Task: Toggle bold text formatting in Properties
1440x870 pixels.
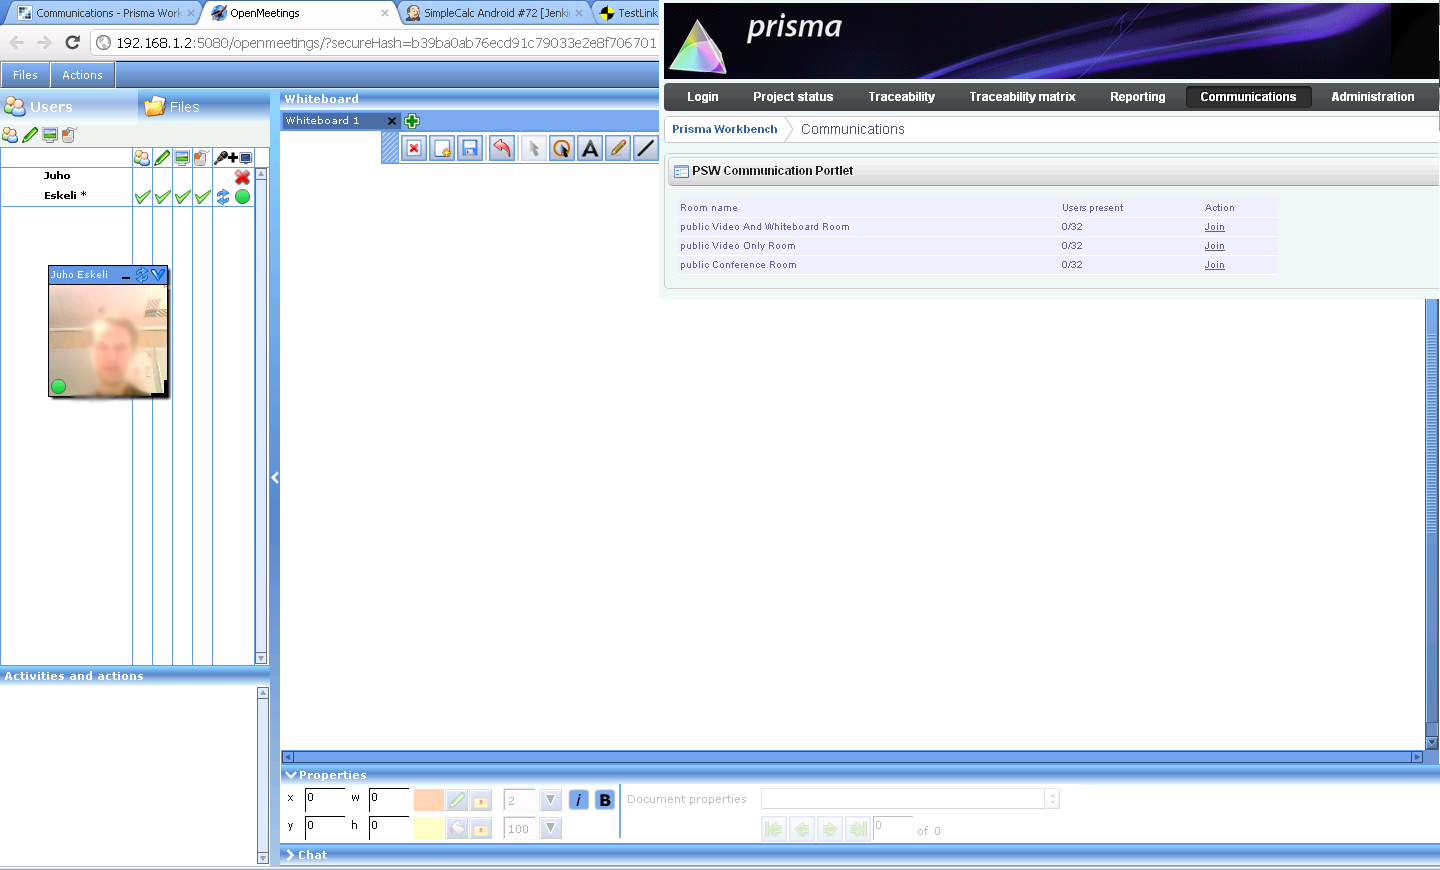Action: 604,799
